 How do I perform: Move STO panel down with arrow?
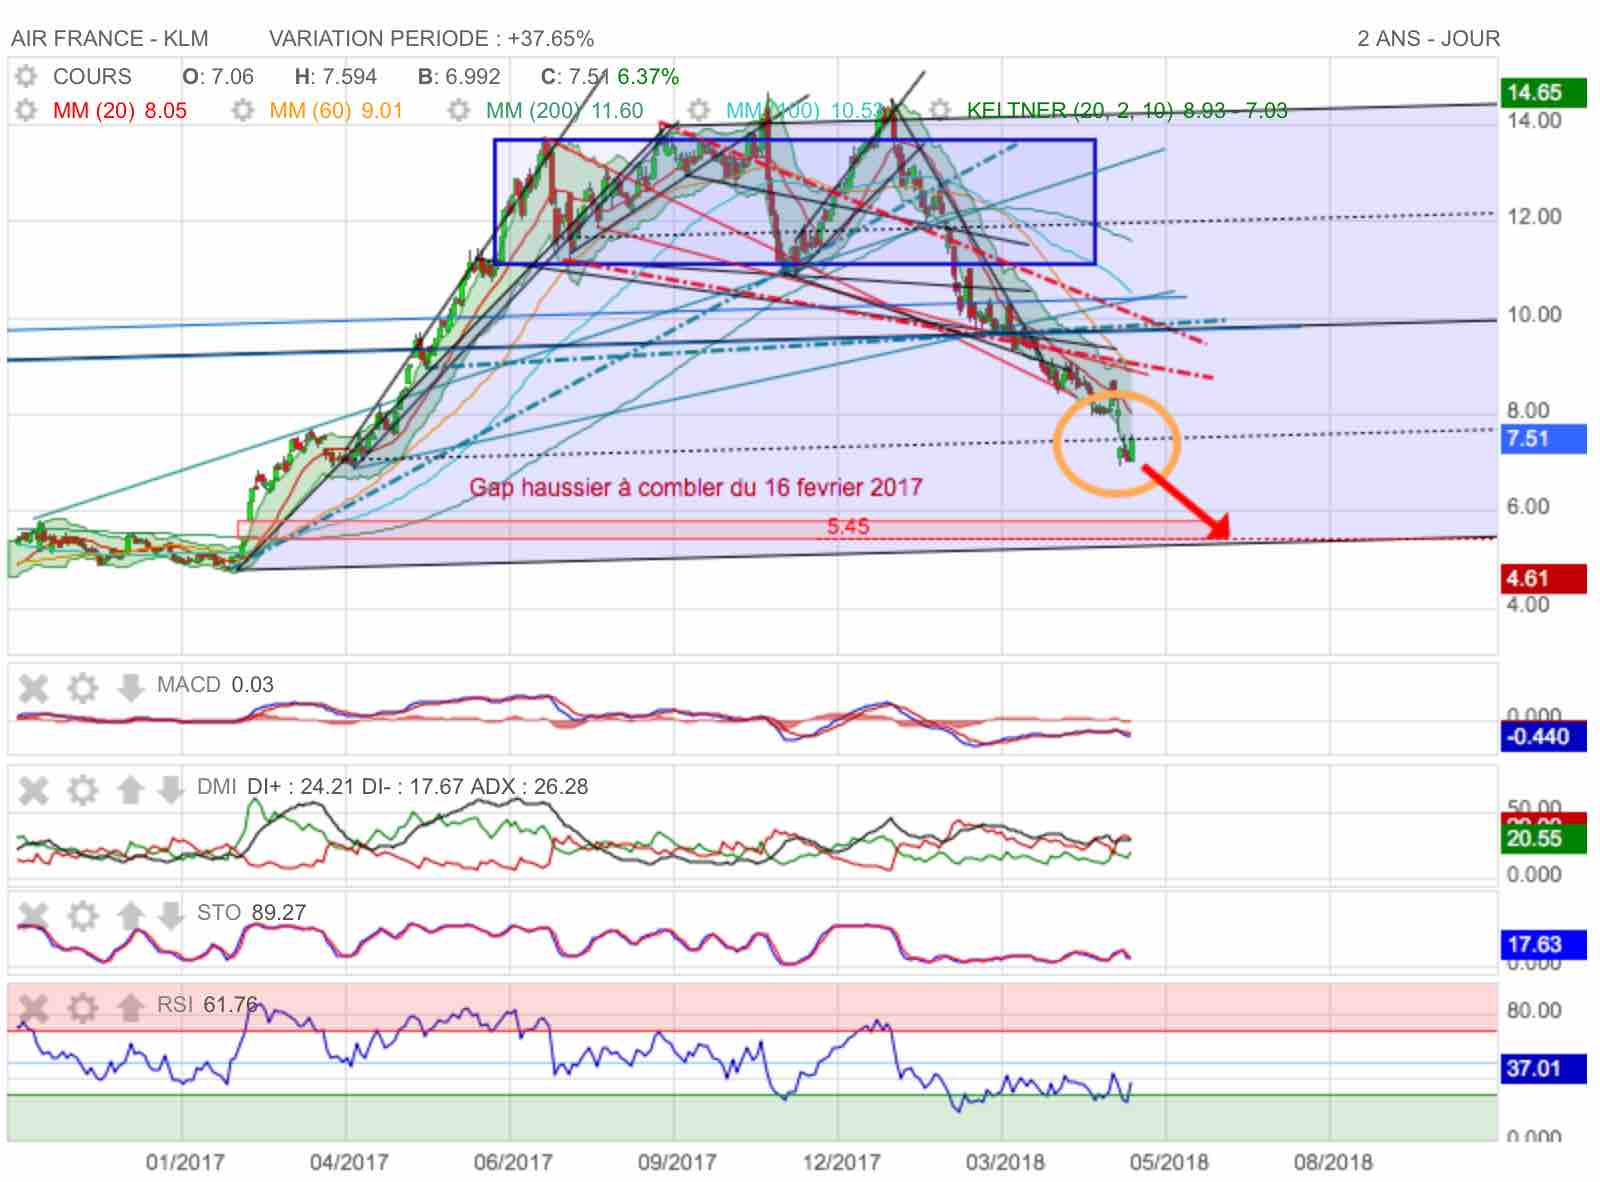[x=171, y=915]
